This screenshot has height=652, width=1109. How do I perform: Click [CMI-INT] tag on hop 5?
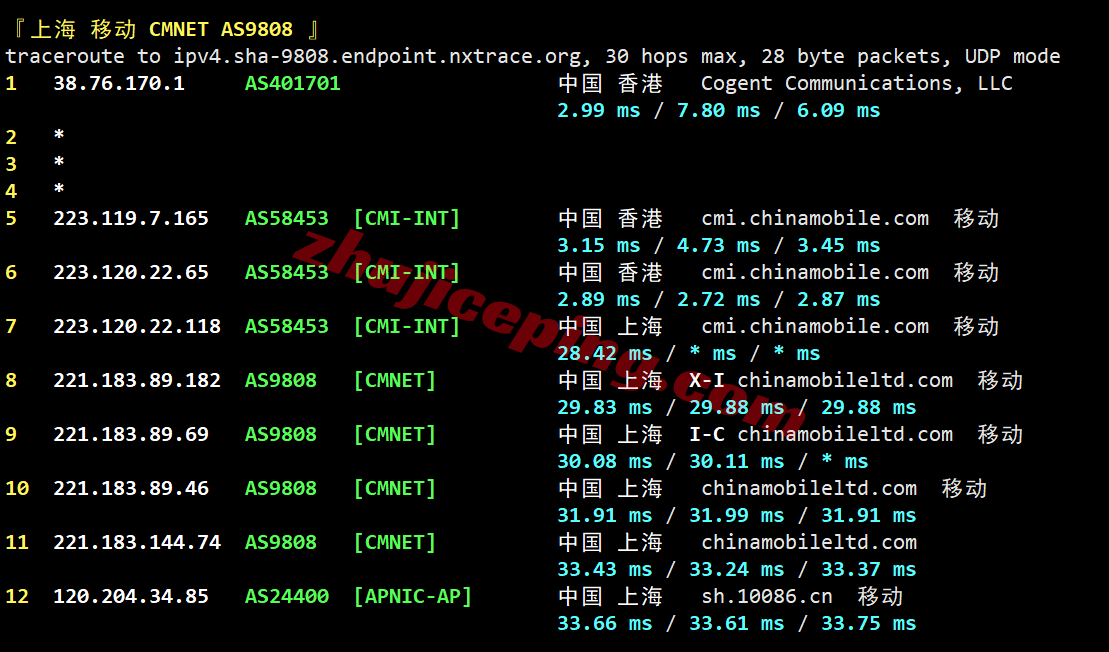click(x=407, y=219)
